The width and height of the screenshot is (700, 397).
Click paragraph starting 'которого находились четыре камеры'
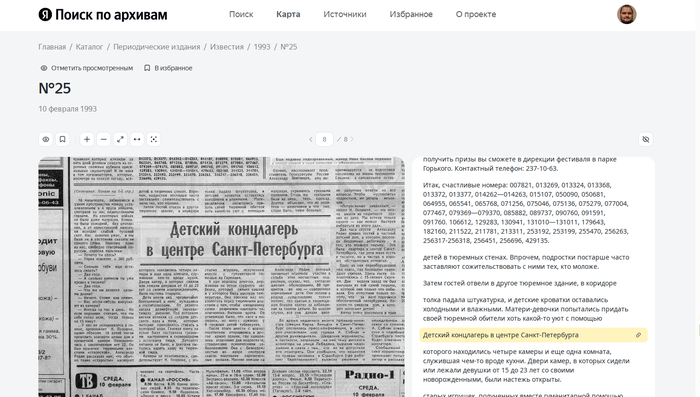[526, 365]
